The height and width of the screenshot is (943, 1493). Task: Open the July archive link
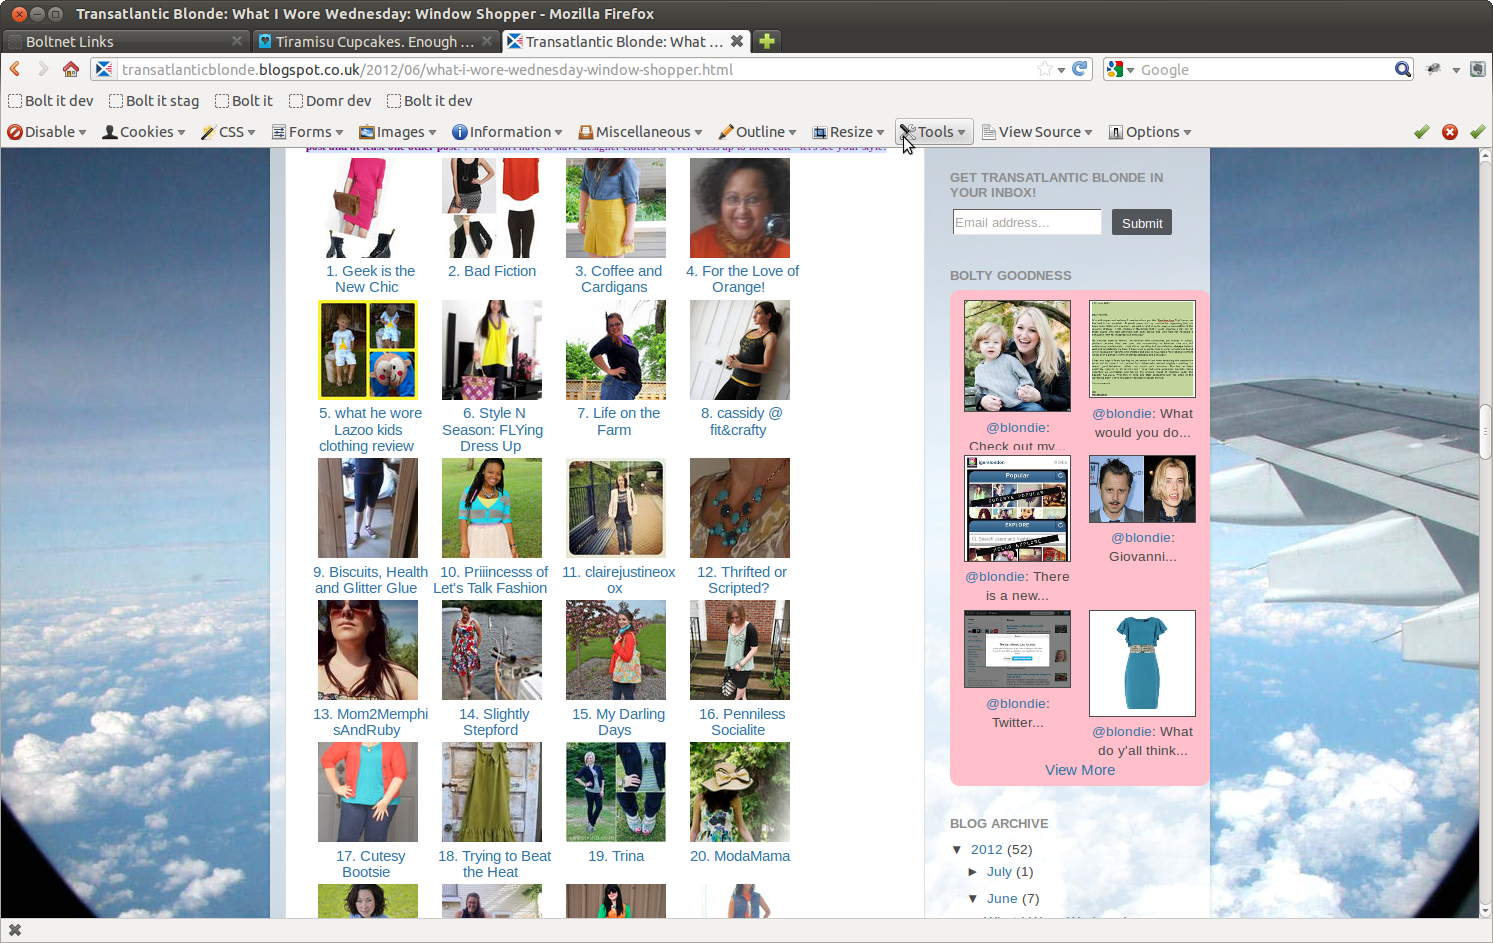click(999, 872)
